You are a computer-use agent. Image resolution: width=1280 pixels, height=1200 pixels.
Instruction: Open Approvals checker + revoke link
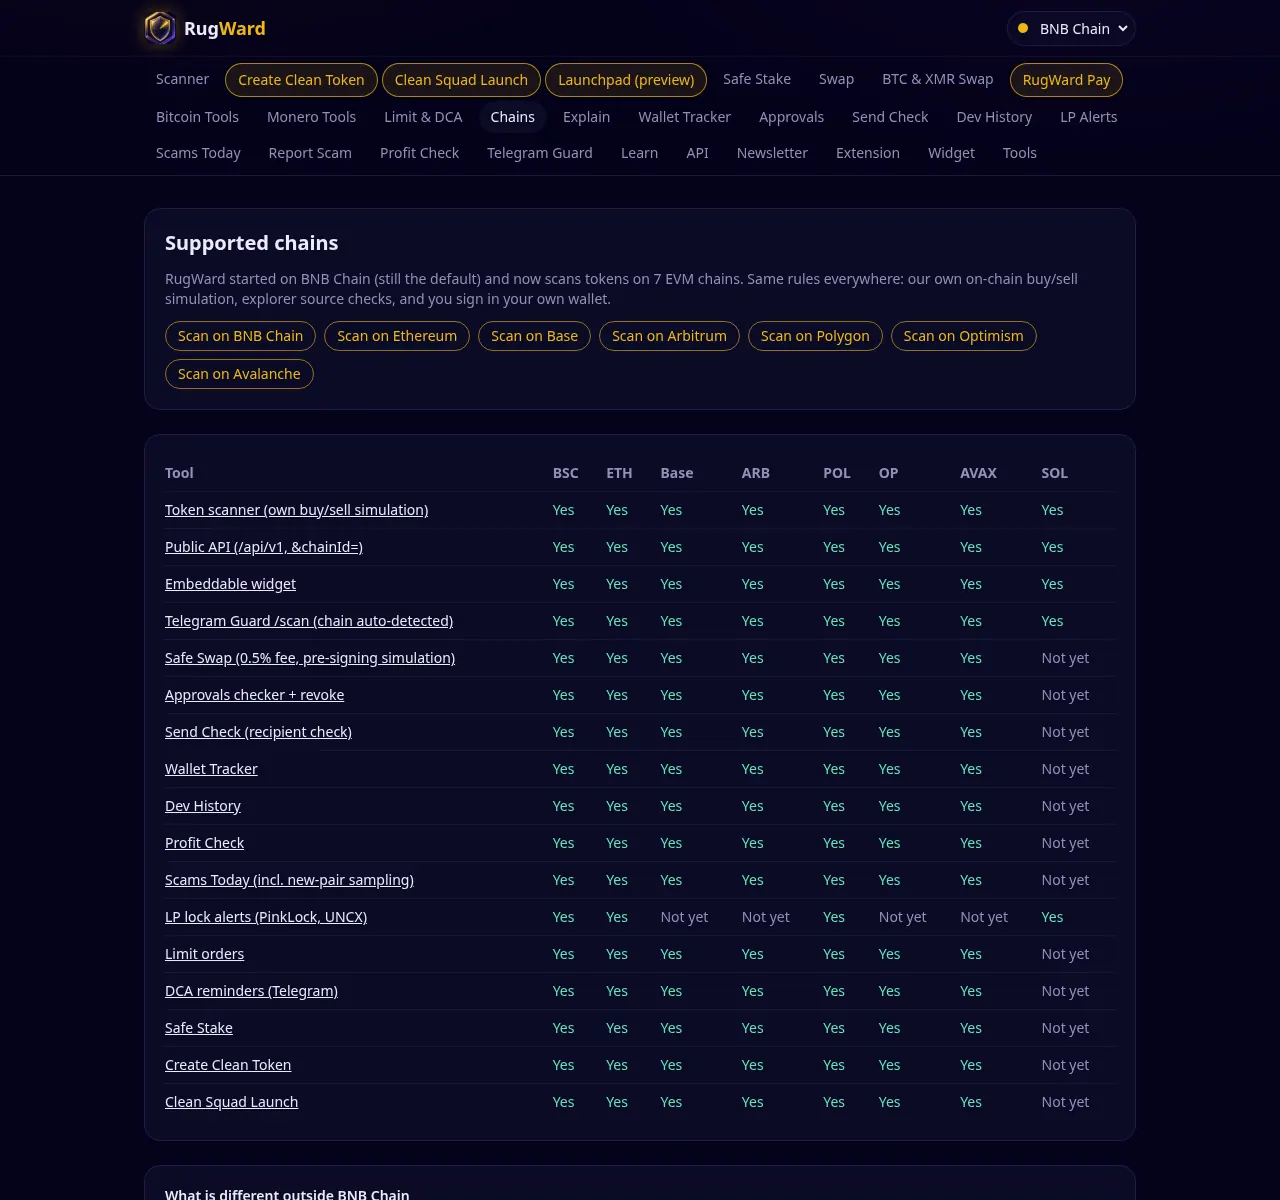(x=254, y=695)
